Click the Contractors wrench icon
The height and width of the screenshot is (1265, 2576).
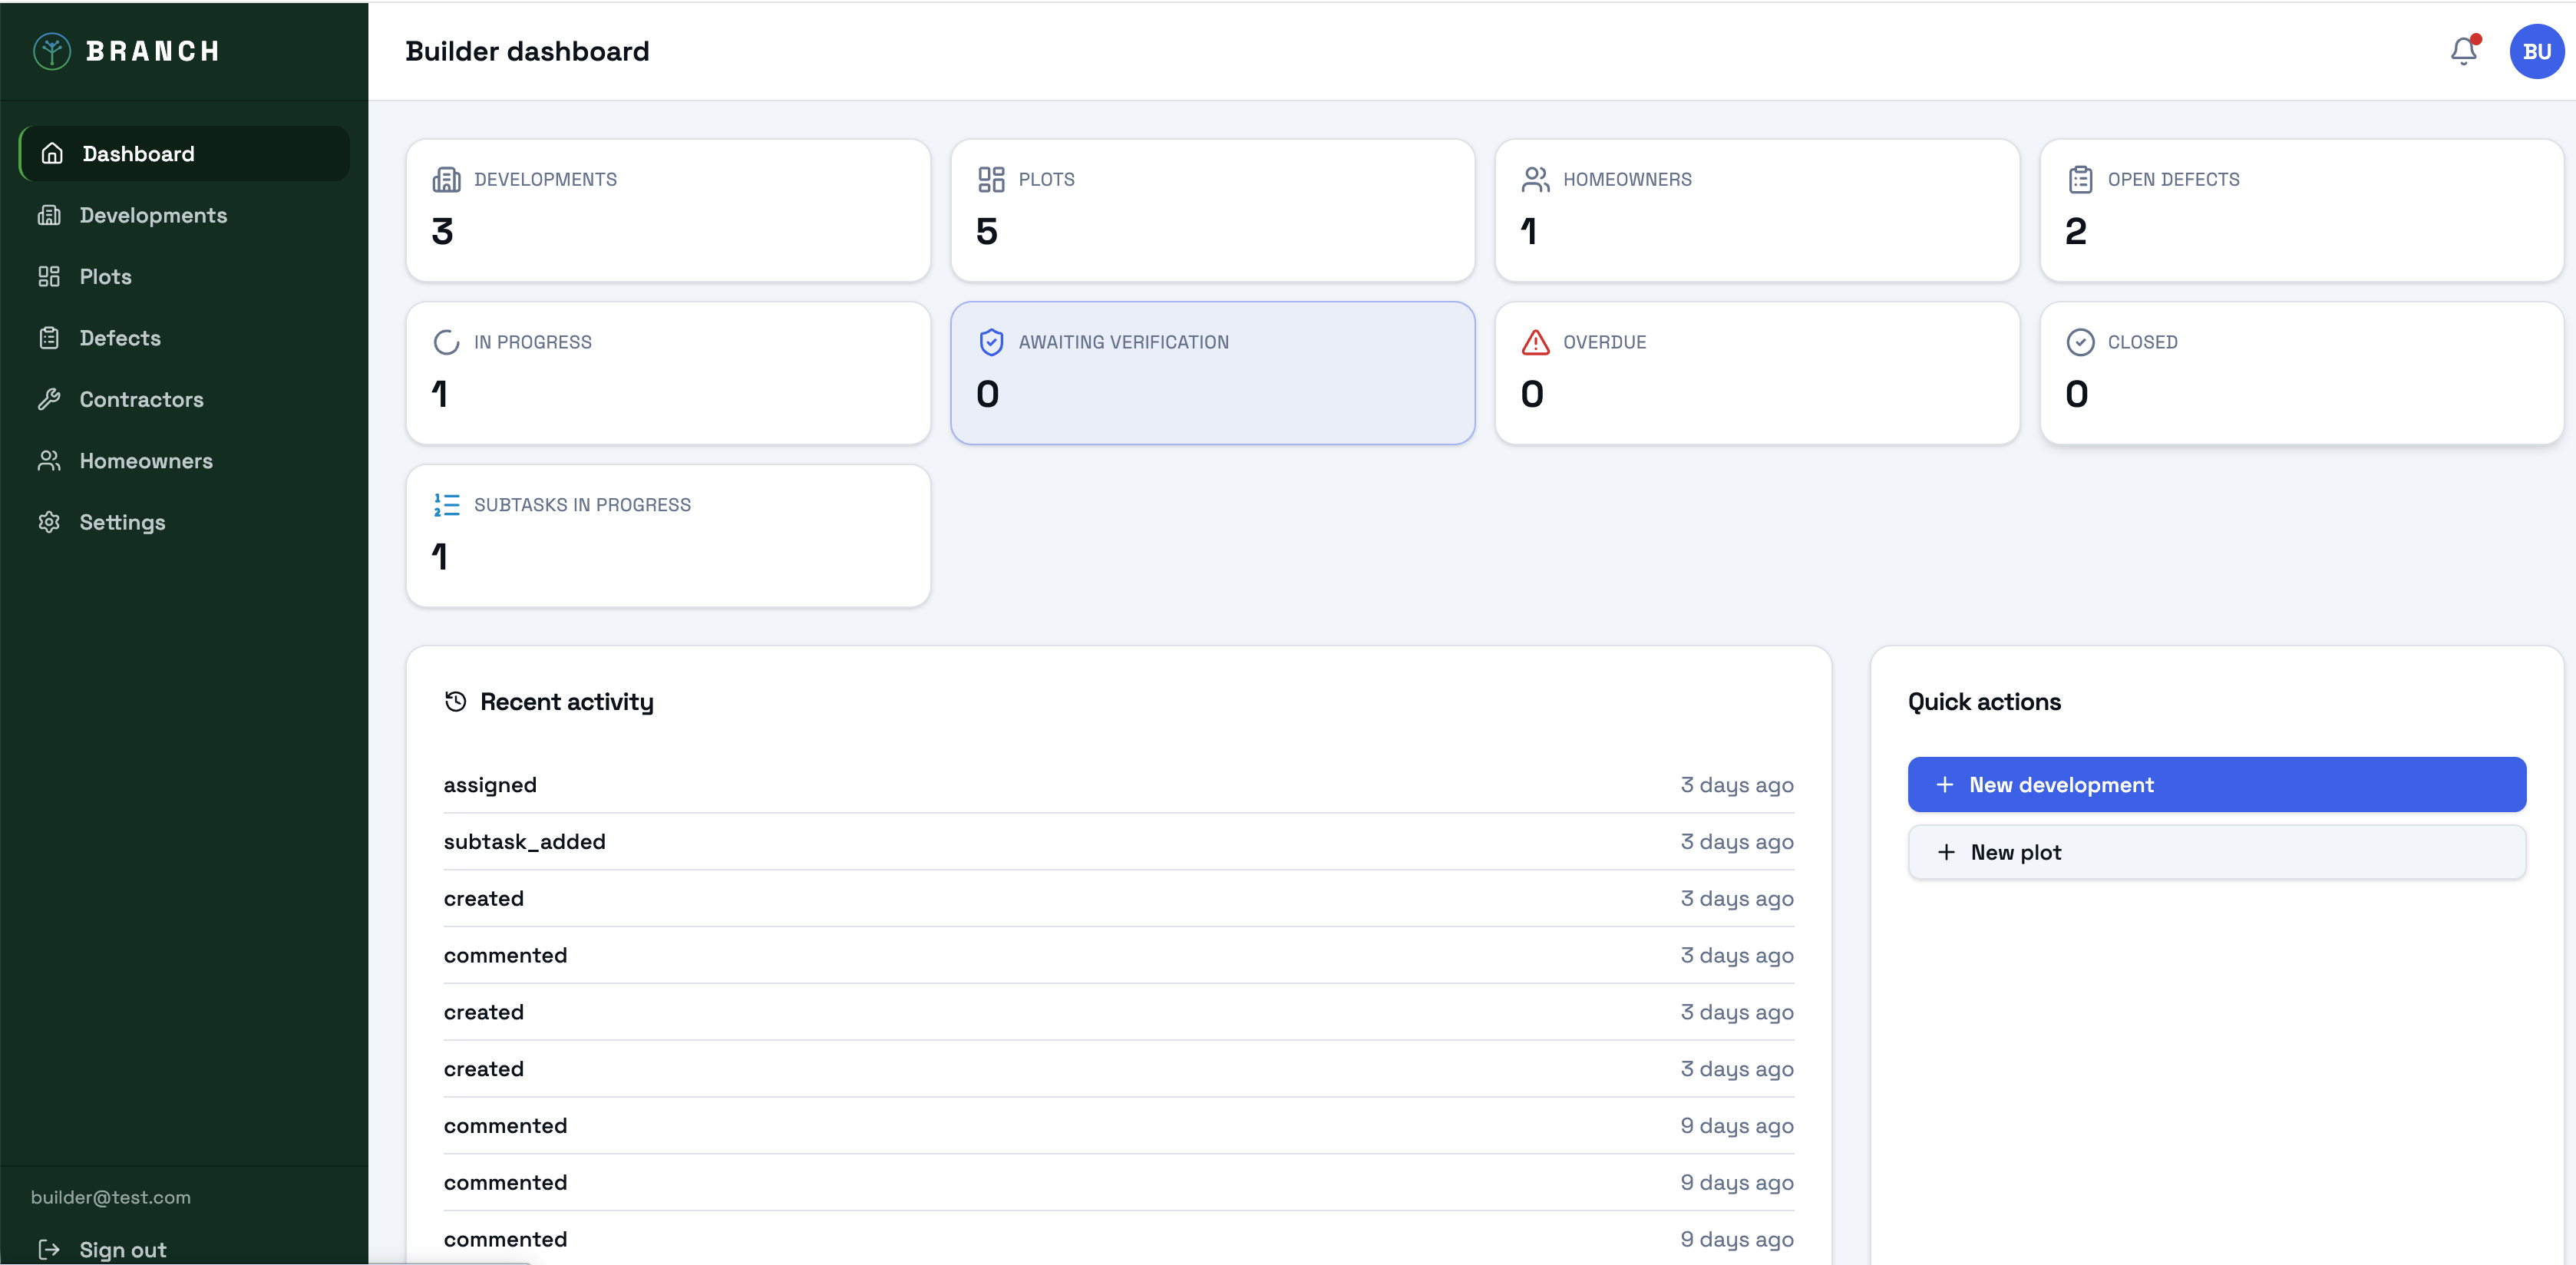click(x=49, y=400)
